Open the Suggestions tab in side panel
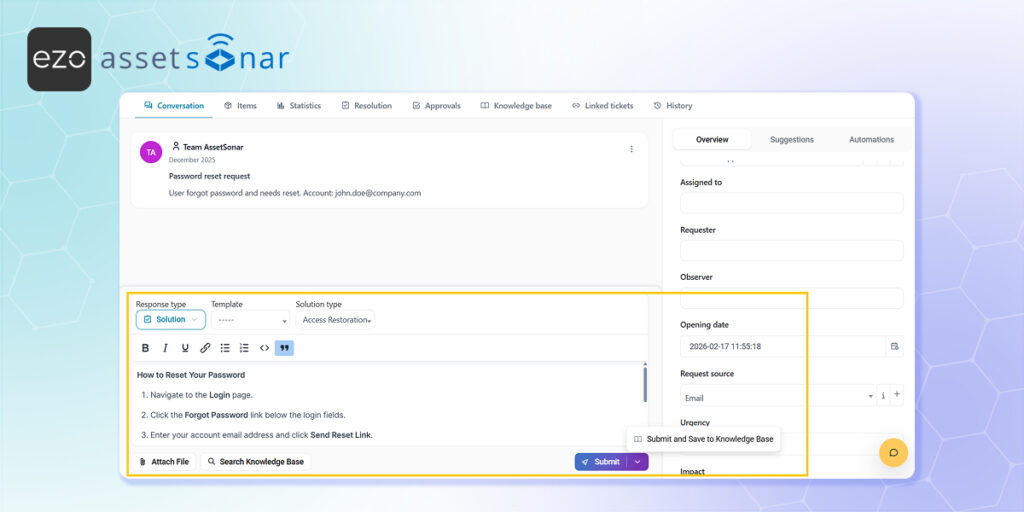The width and height of the screenshot is (1024, 512). click(791, 140)
